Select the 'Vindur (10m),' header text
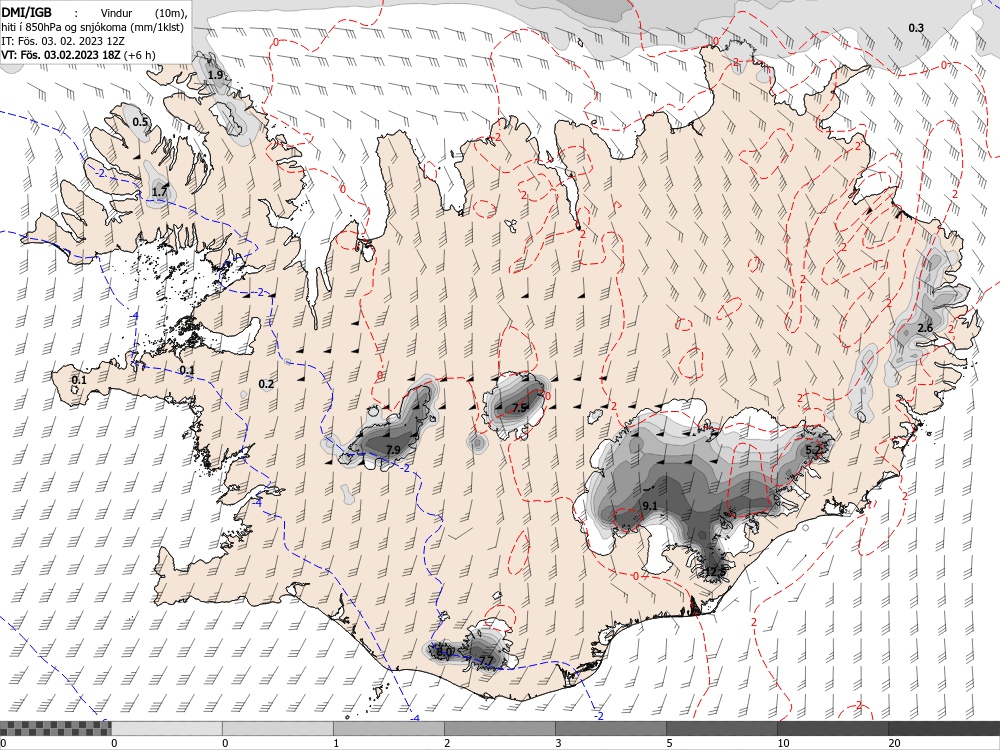The image size is (1000, 750). pyautogui.click(x=144, y=13)
